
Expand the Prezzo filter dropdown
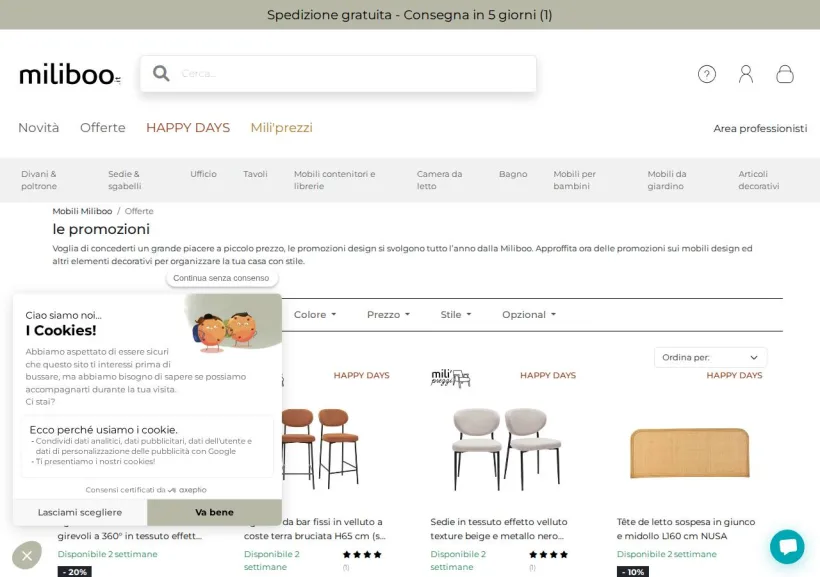click(x=388, y=314)
